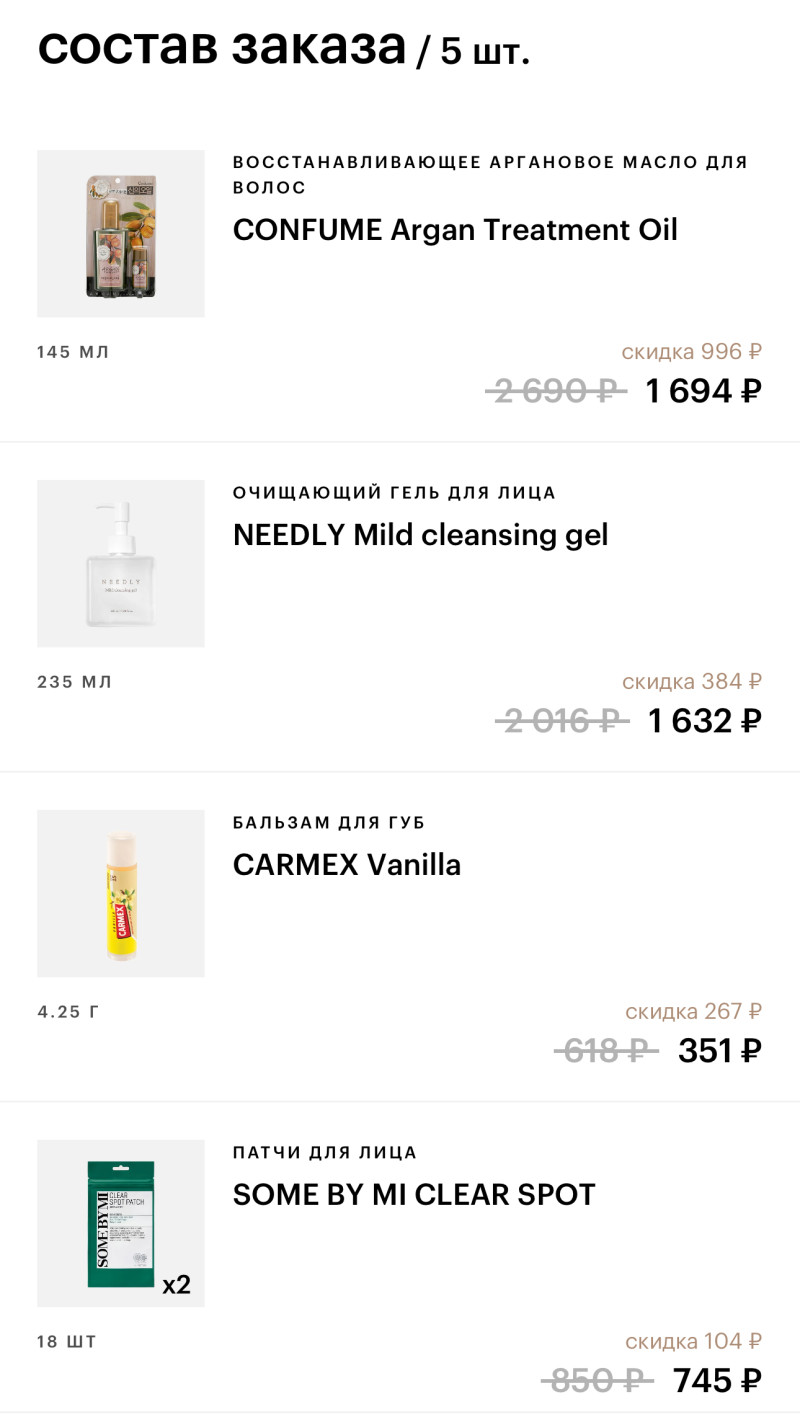The height and width of the screenshot is (1425, 800).
Task: Open NEEDLY Mild cleansing gel title
Action: [420, 535]
